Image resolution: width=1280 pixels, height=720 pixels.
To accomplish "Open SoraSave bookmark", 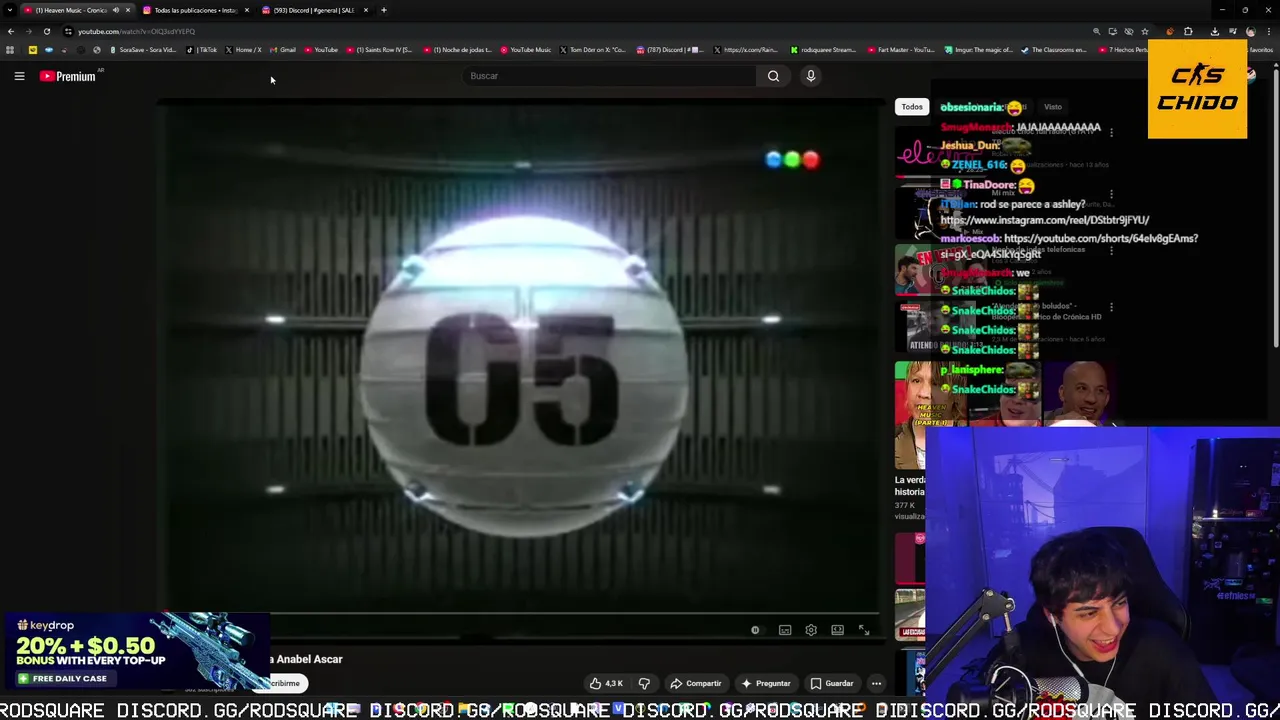I will coord(143,50).
